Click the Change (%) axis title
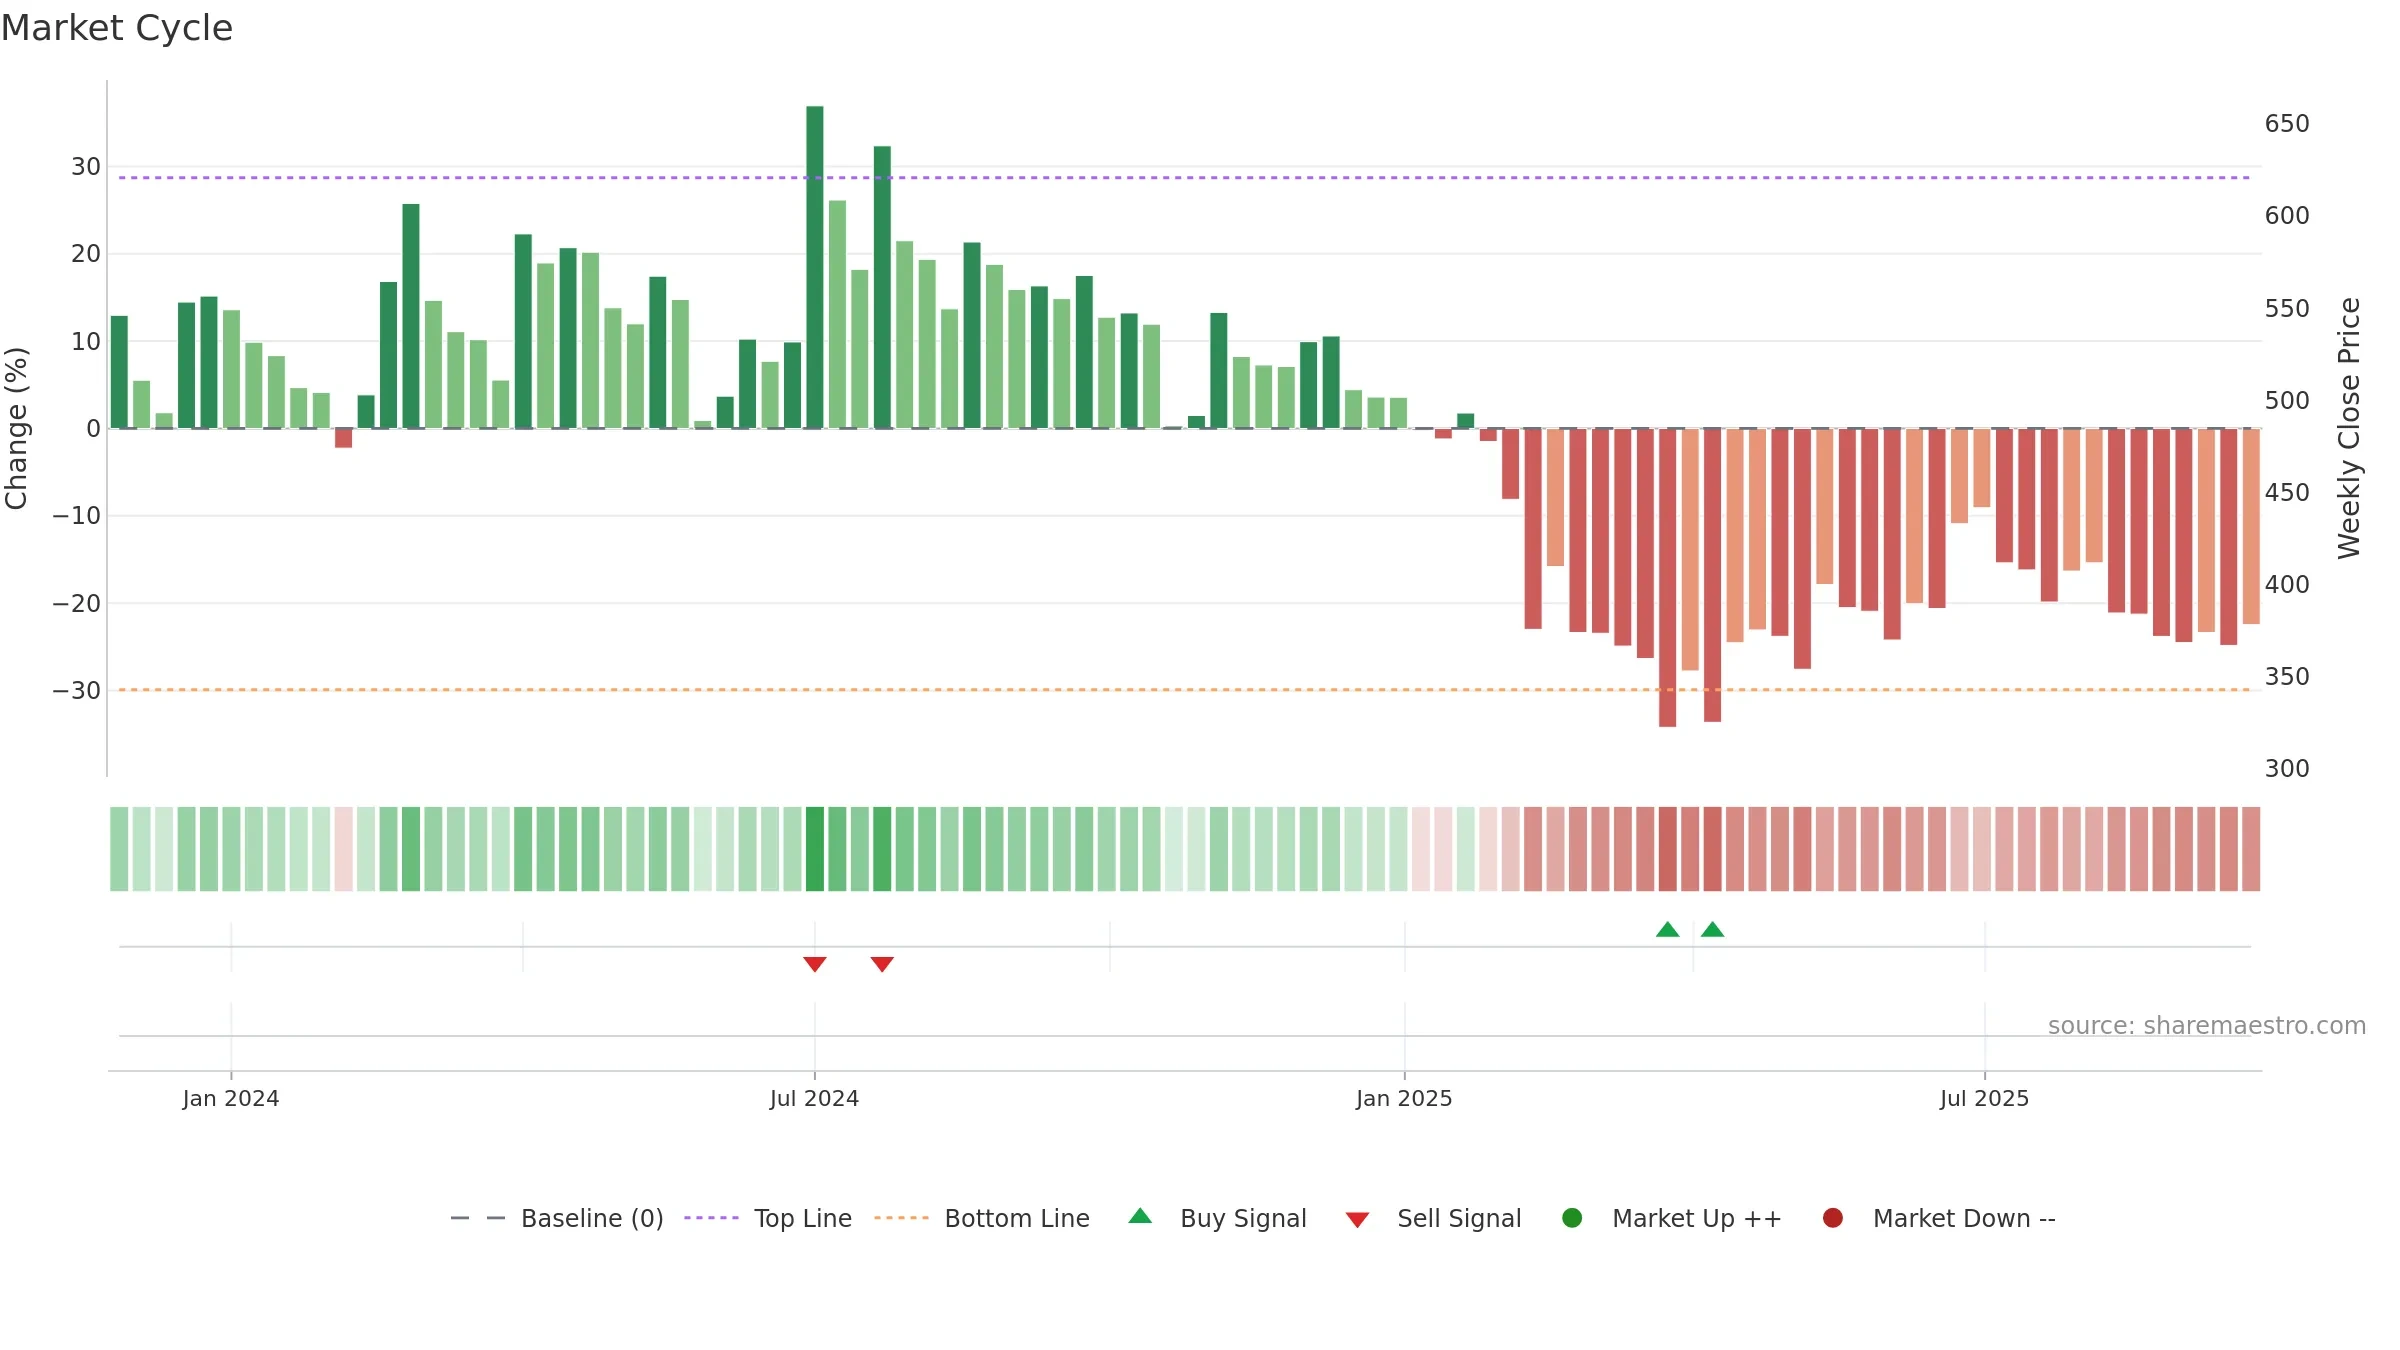 [x=16, y=428]
